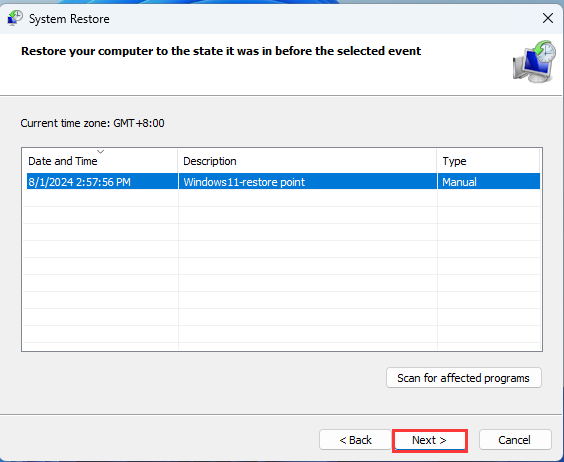Image resolution: width=564 pixels, height=462 pixels.
Task: Click the System Restore title bar icon
Action: 15,18
